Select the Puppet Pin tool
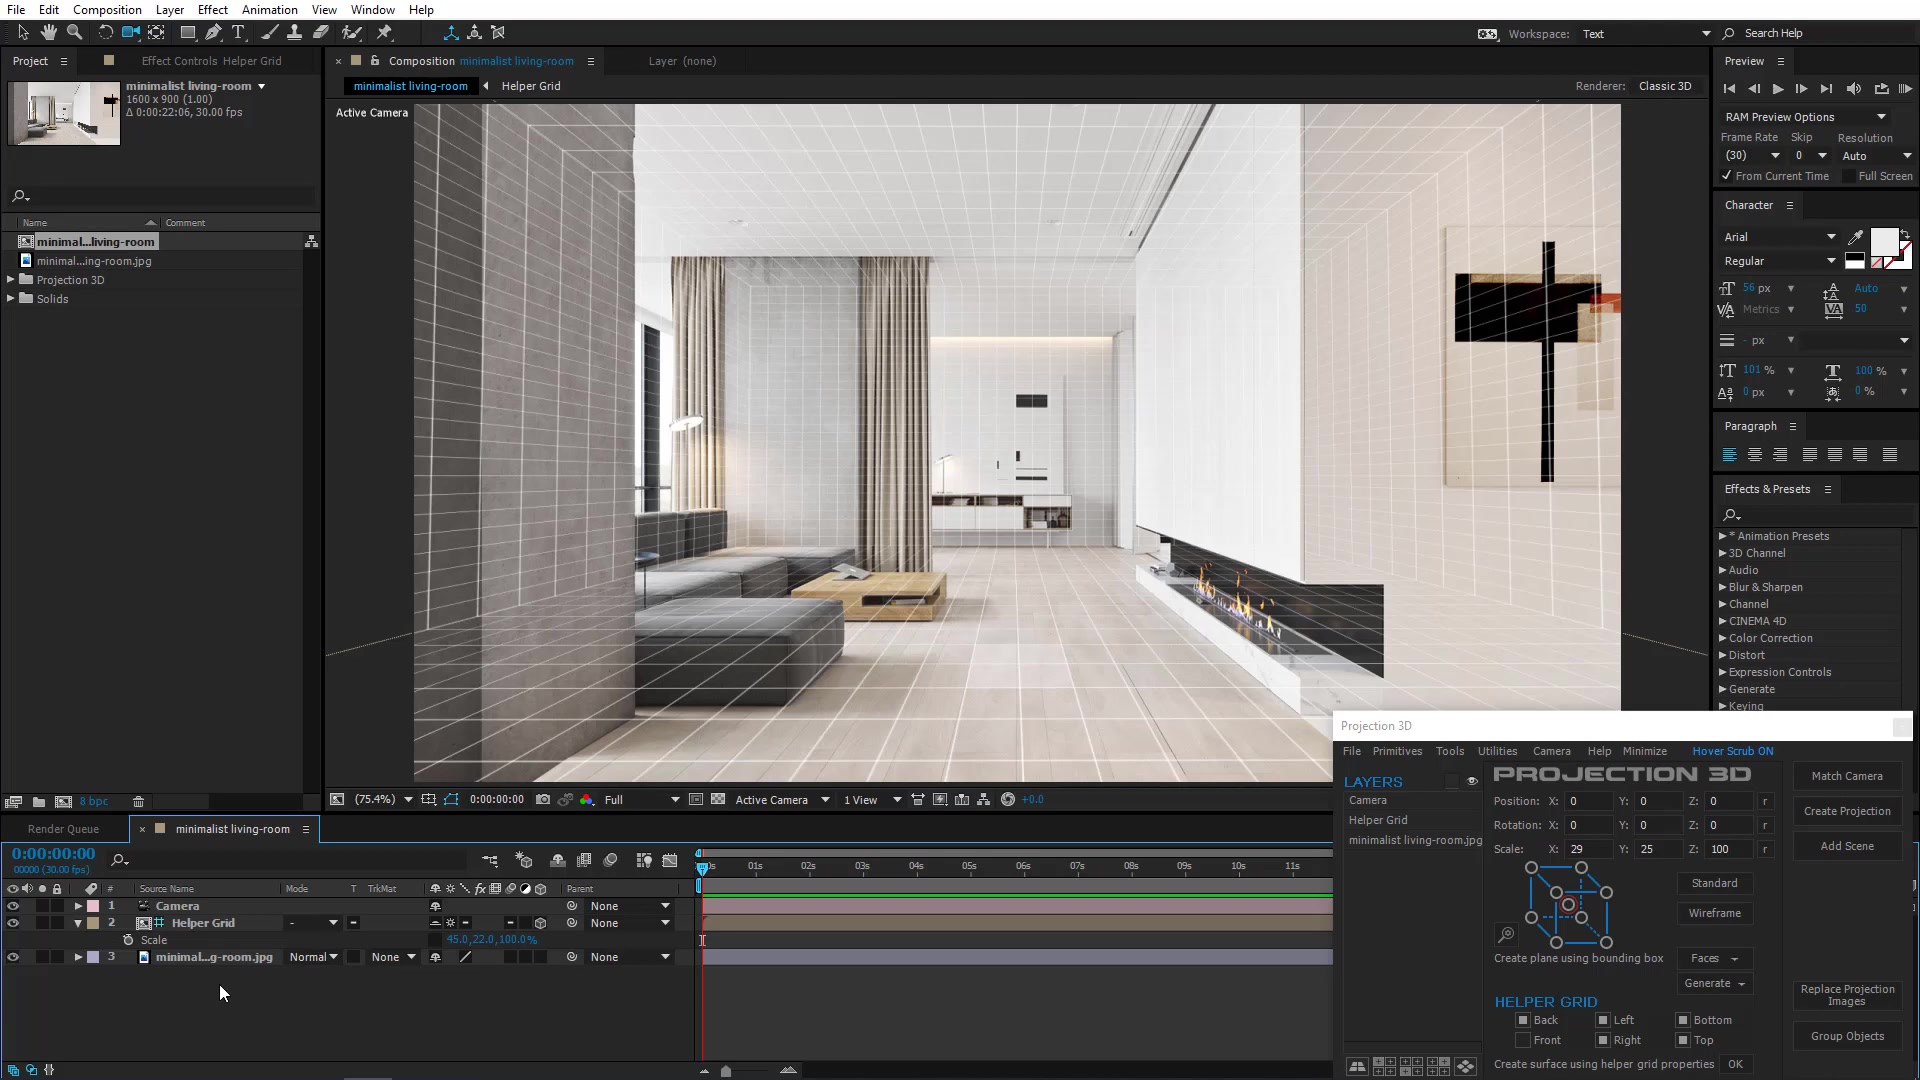 pyautogui.click(x=384, y=32)
